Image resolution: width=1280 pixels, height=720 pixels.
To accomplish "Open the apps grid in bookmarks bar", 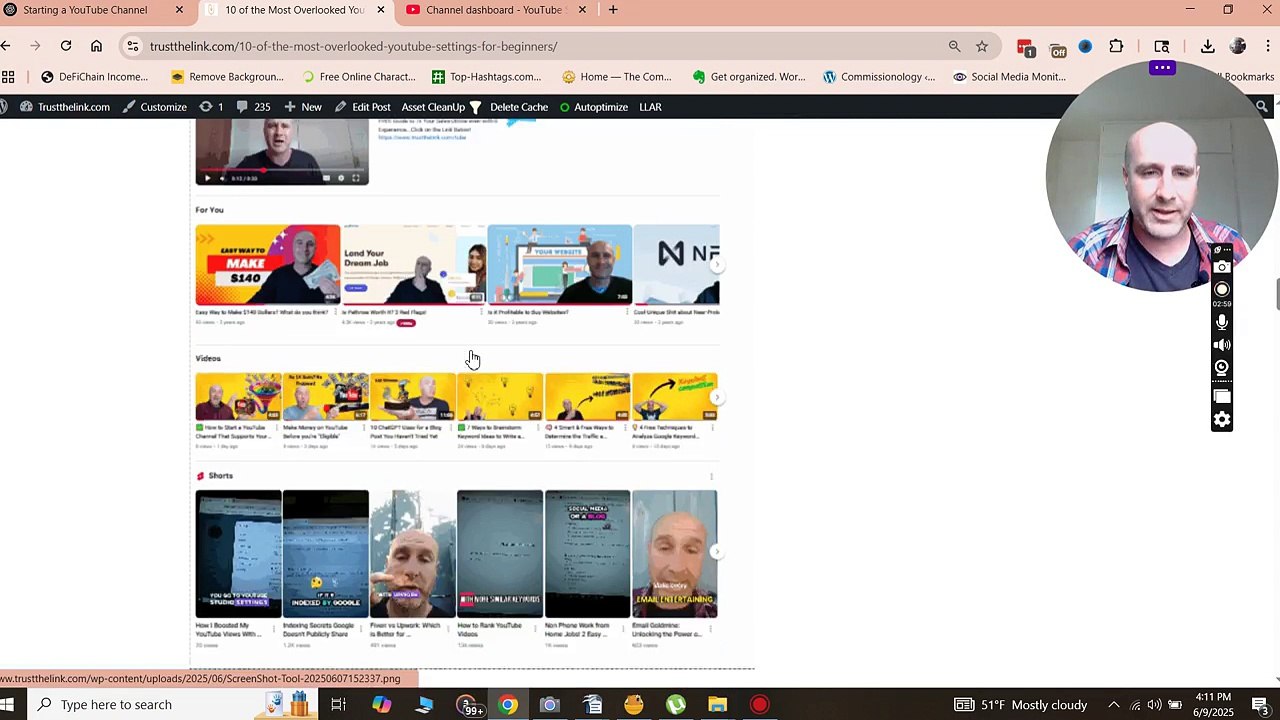I will (x=8, y=77).
